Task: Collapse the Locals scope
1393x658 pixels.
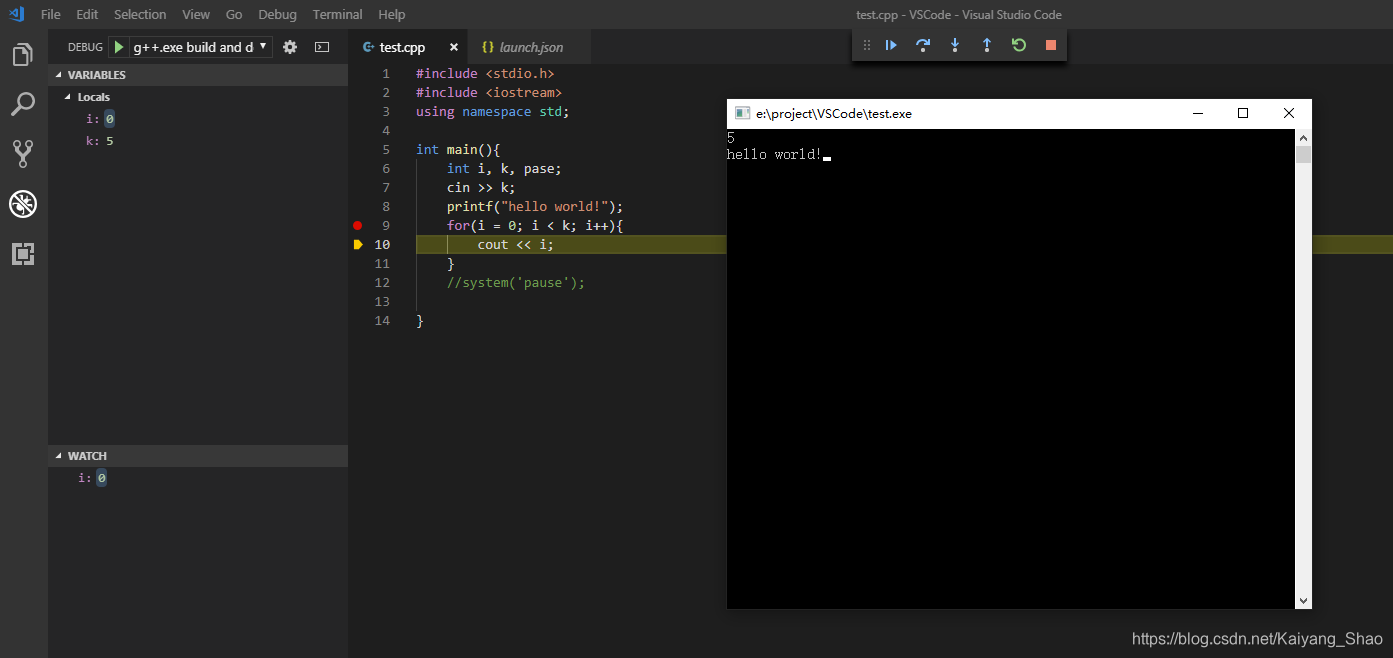Action: (68, 97)
